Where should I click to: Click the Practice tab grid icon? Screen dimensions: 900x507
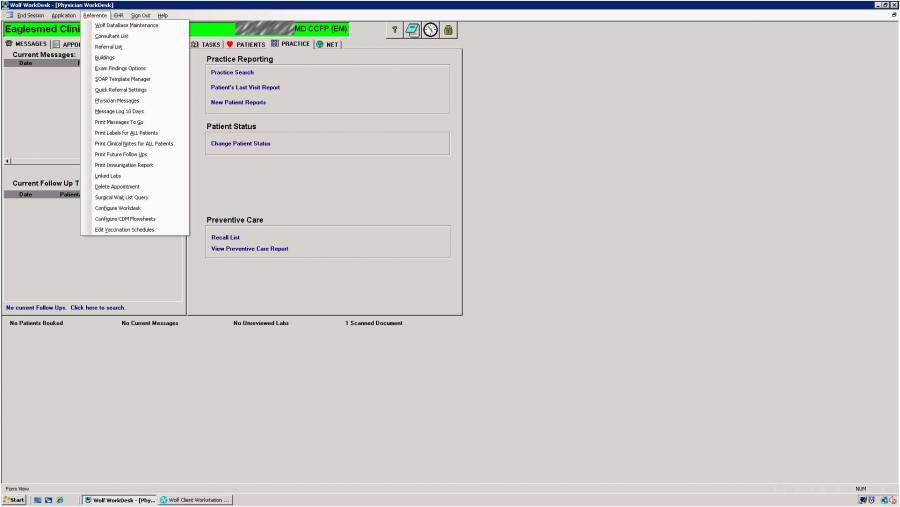click(x=275, y=44)
